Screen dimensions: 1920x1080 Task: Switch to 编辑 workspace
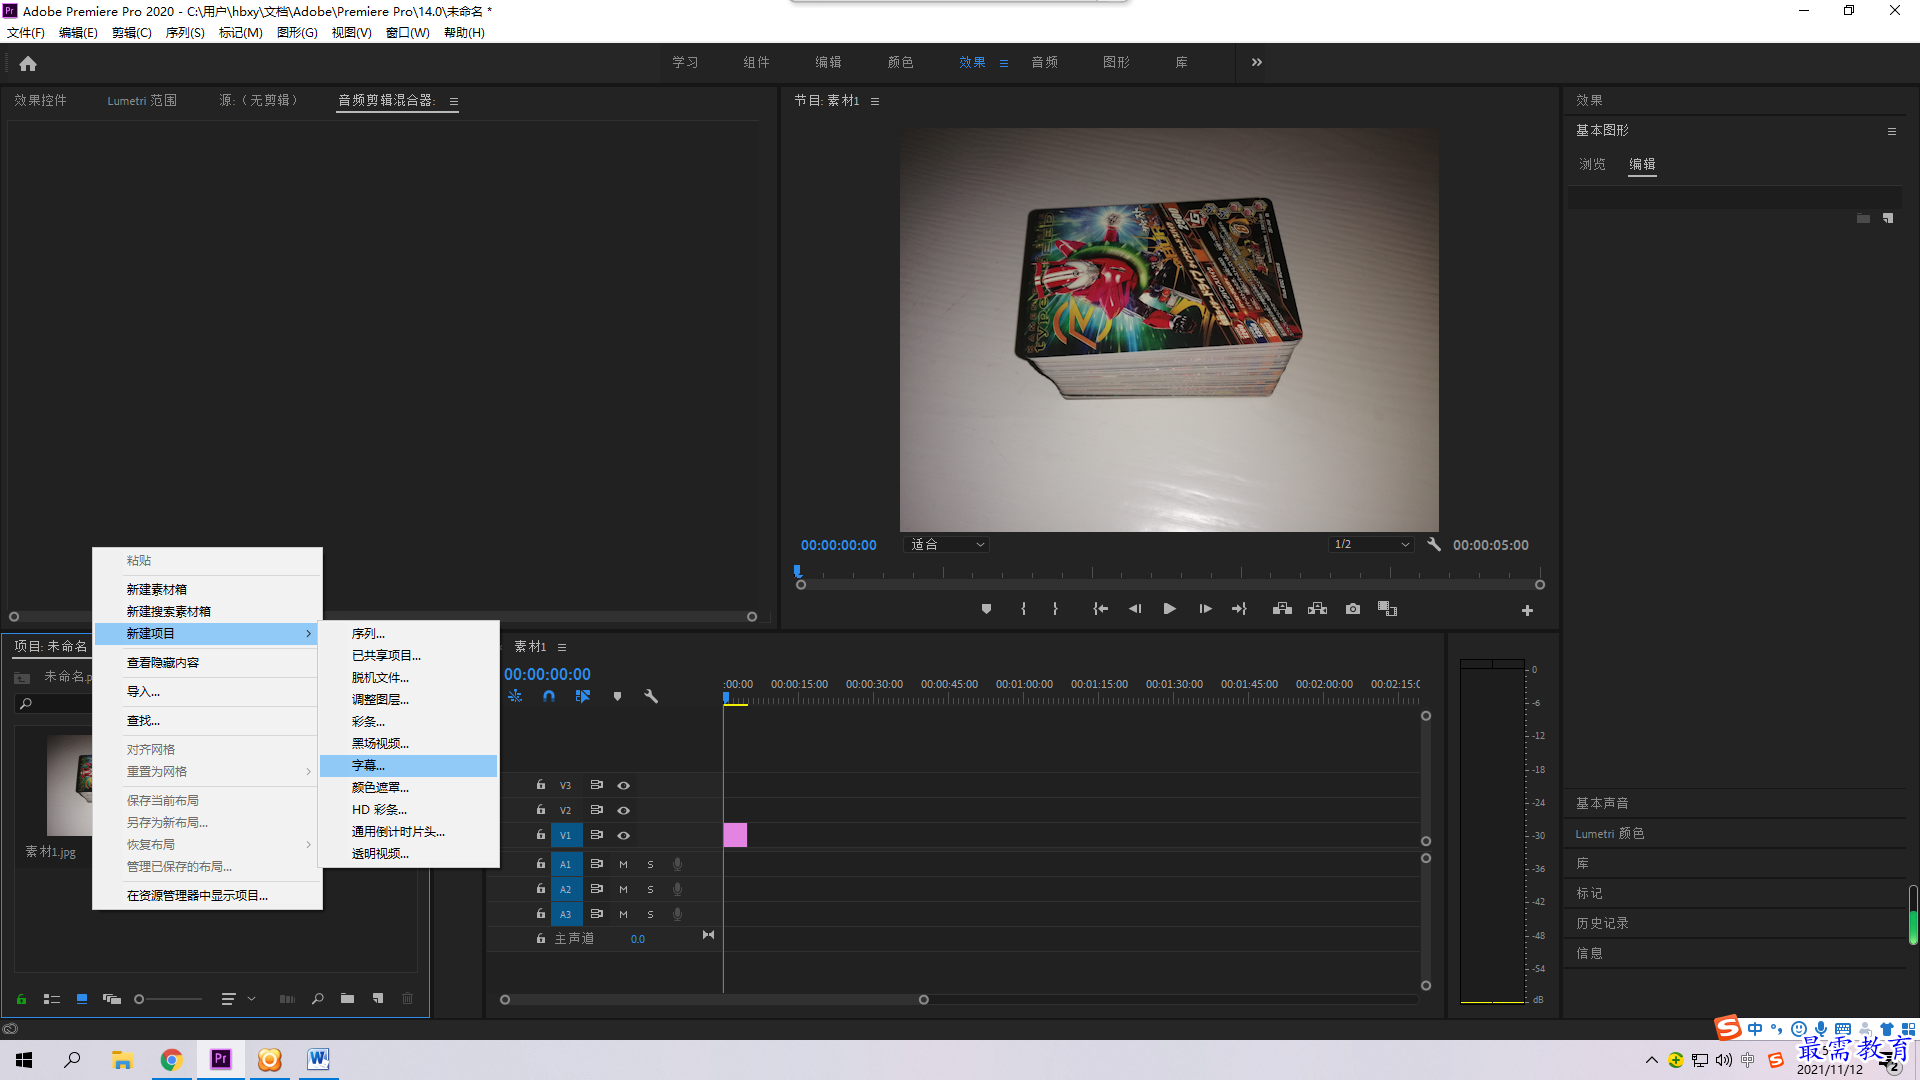pyautogui.click(x=828, y=62)
